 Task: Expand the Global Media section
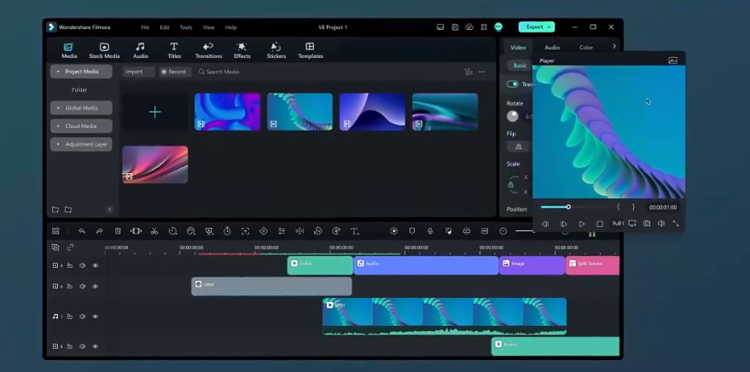pos(58,108)
